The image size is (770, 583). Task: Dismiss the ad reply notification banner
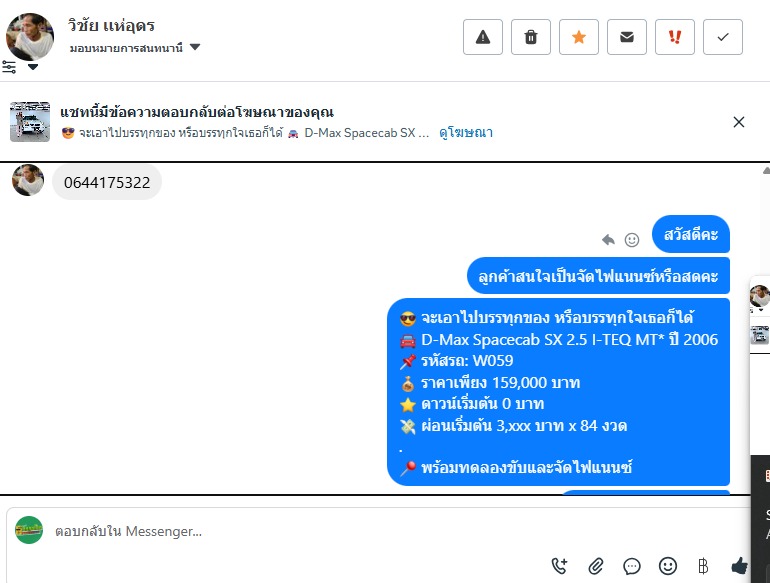tap(739, 122)
